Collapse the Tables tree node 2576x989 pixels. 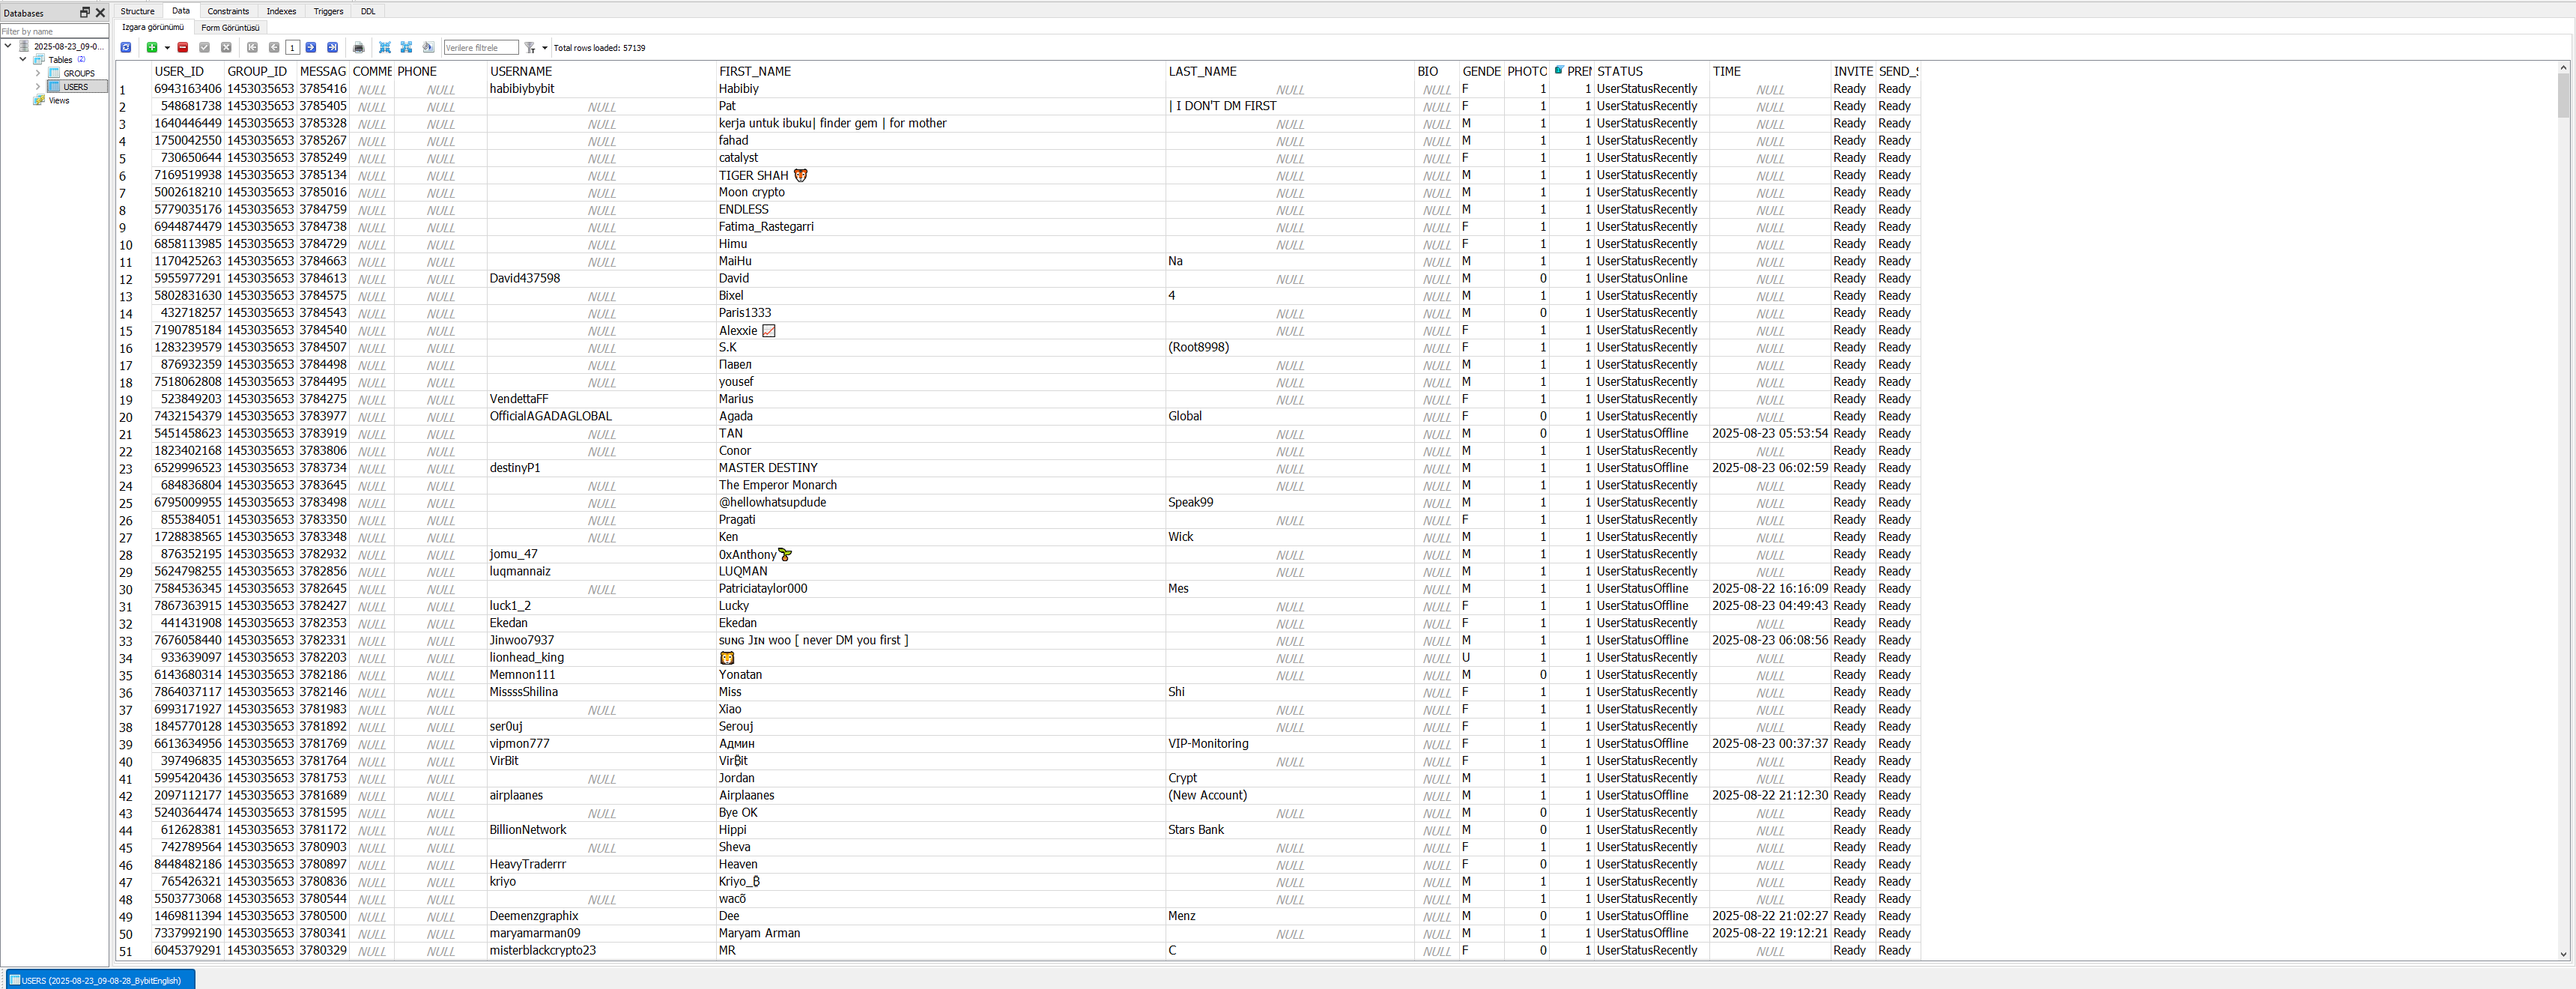[x=23, y=59]
